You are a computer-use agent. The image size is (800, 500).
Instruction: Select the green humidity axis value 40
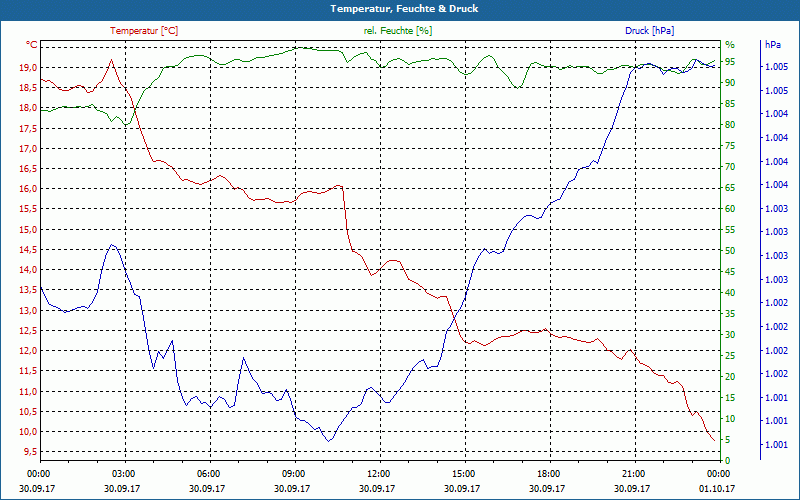730,293
